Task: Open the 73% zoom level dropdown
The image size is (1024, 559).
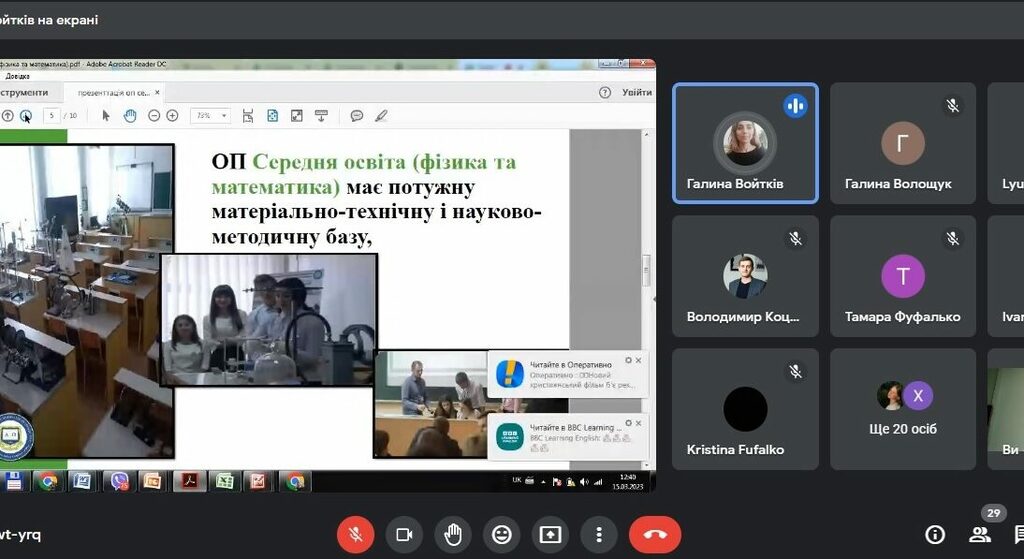Action: pos(210,116)
